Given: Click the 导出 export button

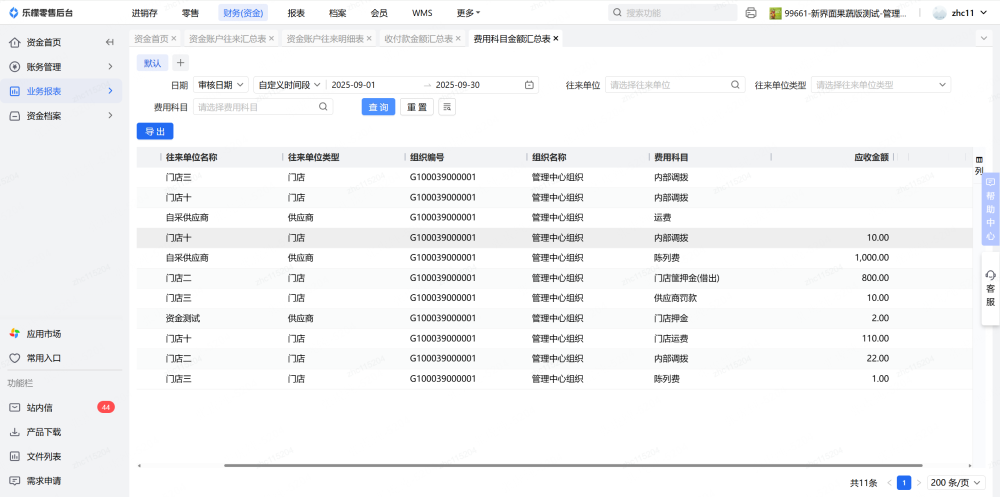Looking at the screenshot, I should [x=155, y=131].
